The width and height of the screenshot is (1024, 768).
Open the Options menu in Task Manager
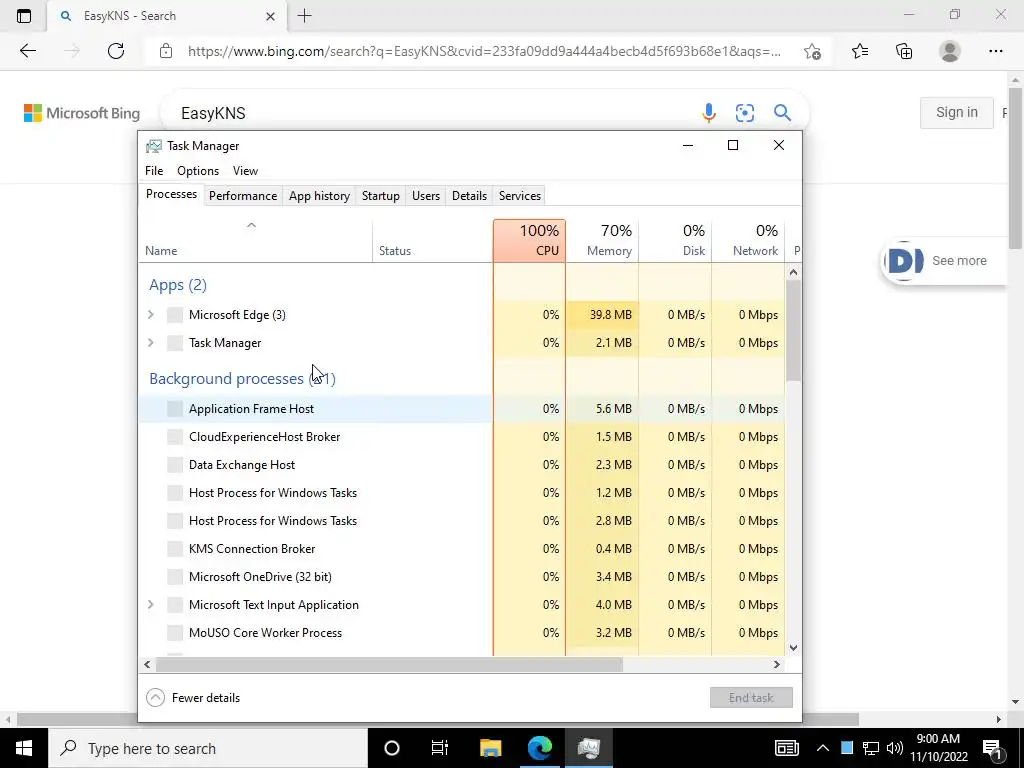point(198,170)
